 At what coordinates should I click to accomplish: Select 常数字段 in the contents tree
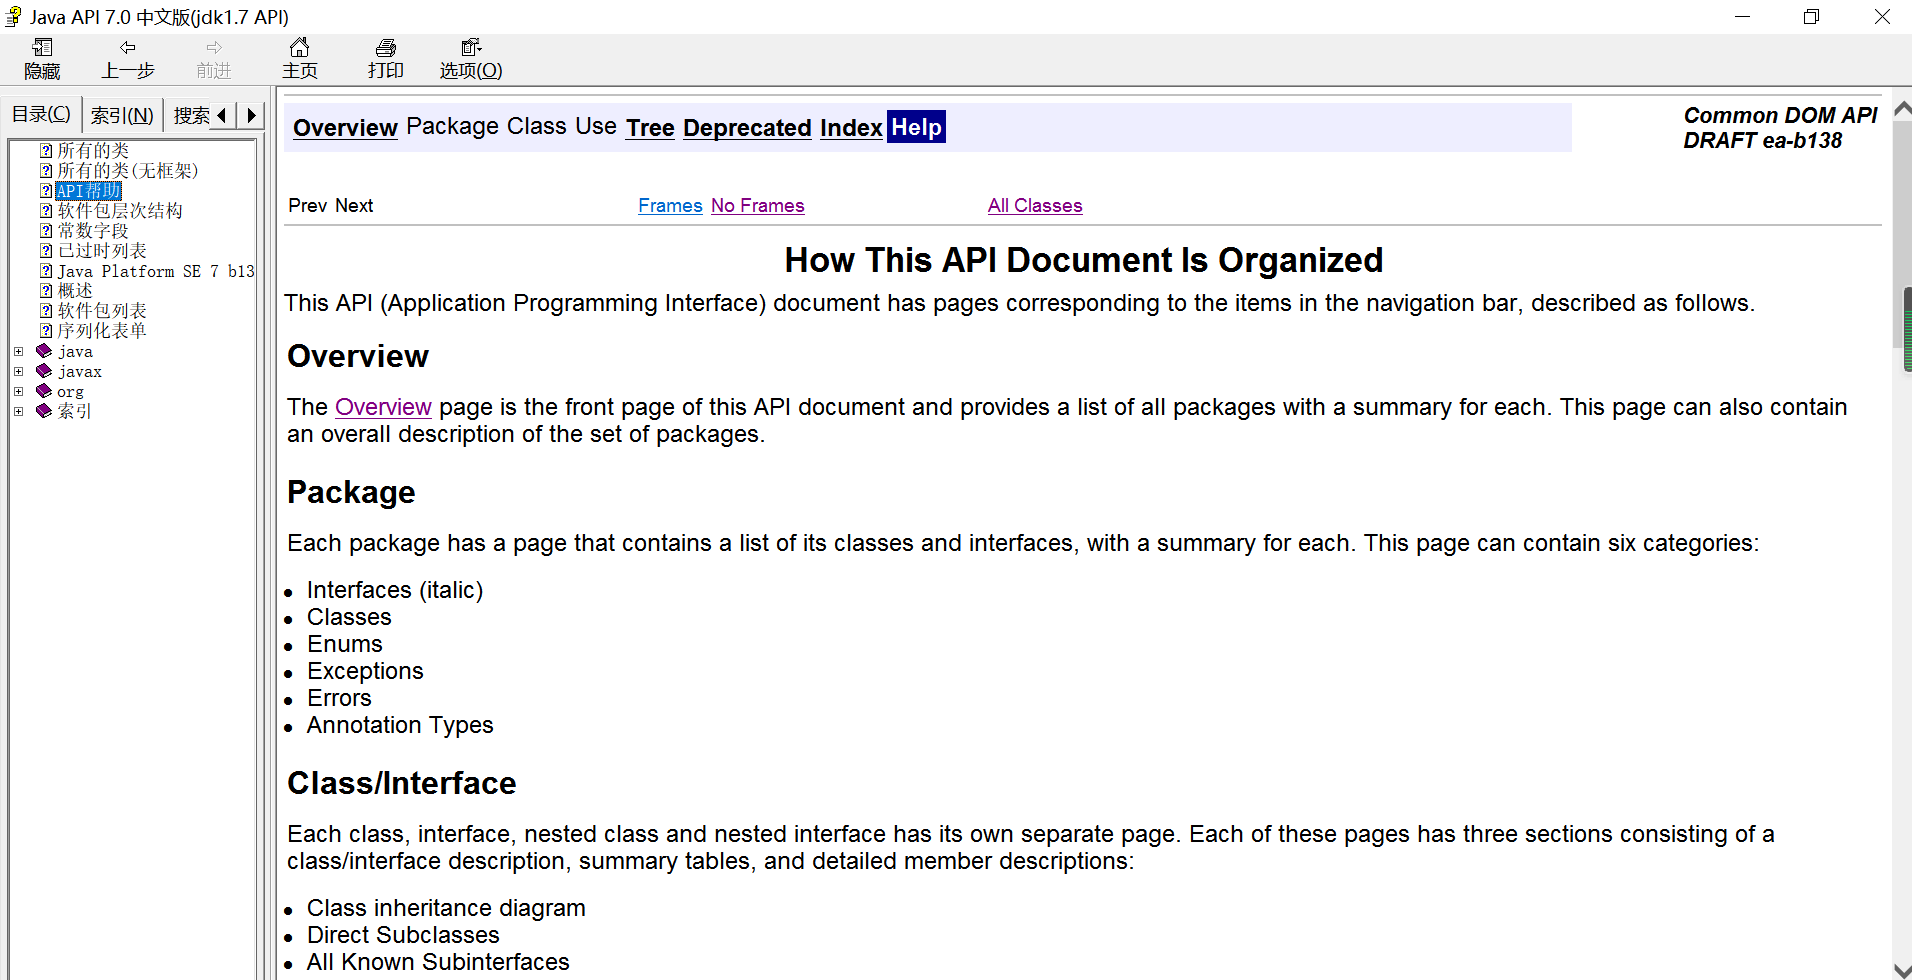point(93,230)
